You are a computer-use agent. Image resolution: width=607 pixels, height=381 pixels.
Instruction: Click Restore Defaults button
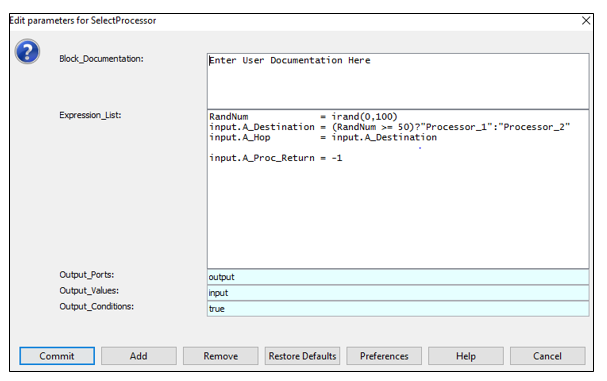302,356
